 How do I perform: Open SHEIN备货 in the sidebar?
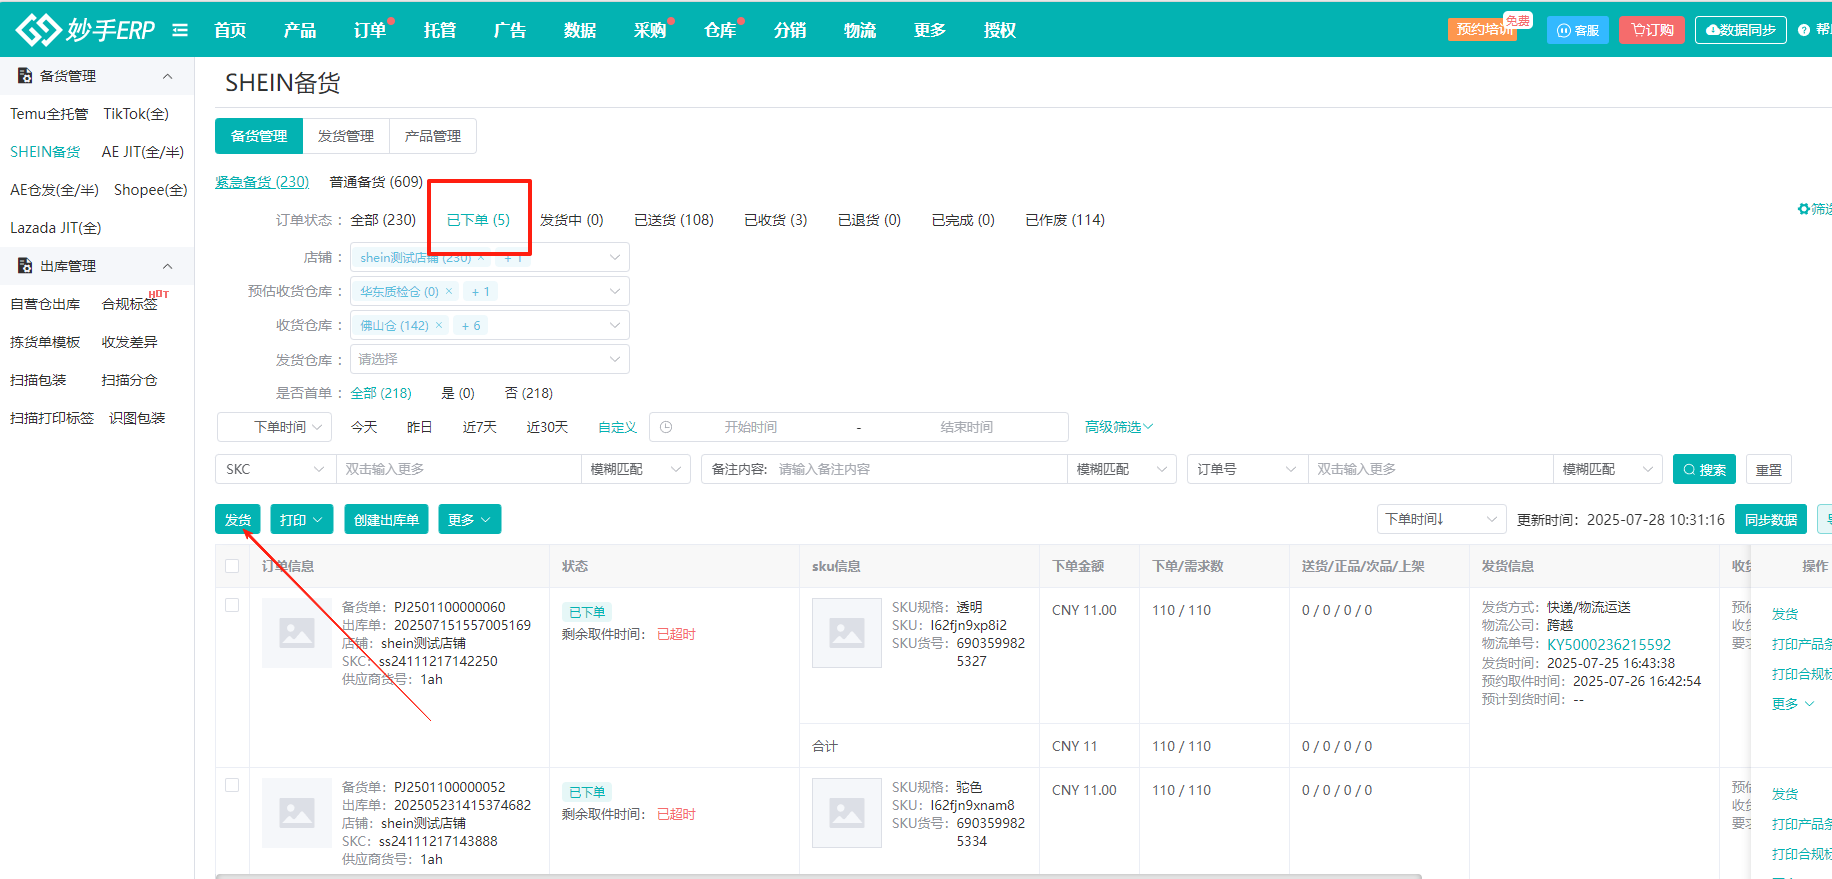coord(45,152)
